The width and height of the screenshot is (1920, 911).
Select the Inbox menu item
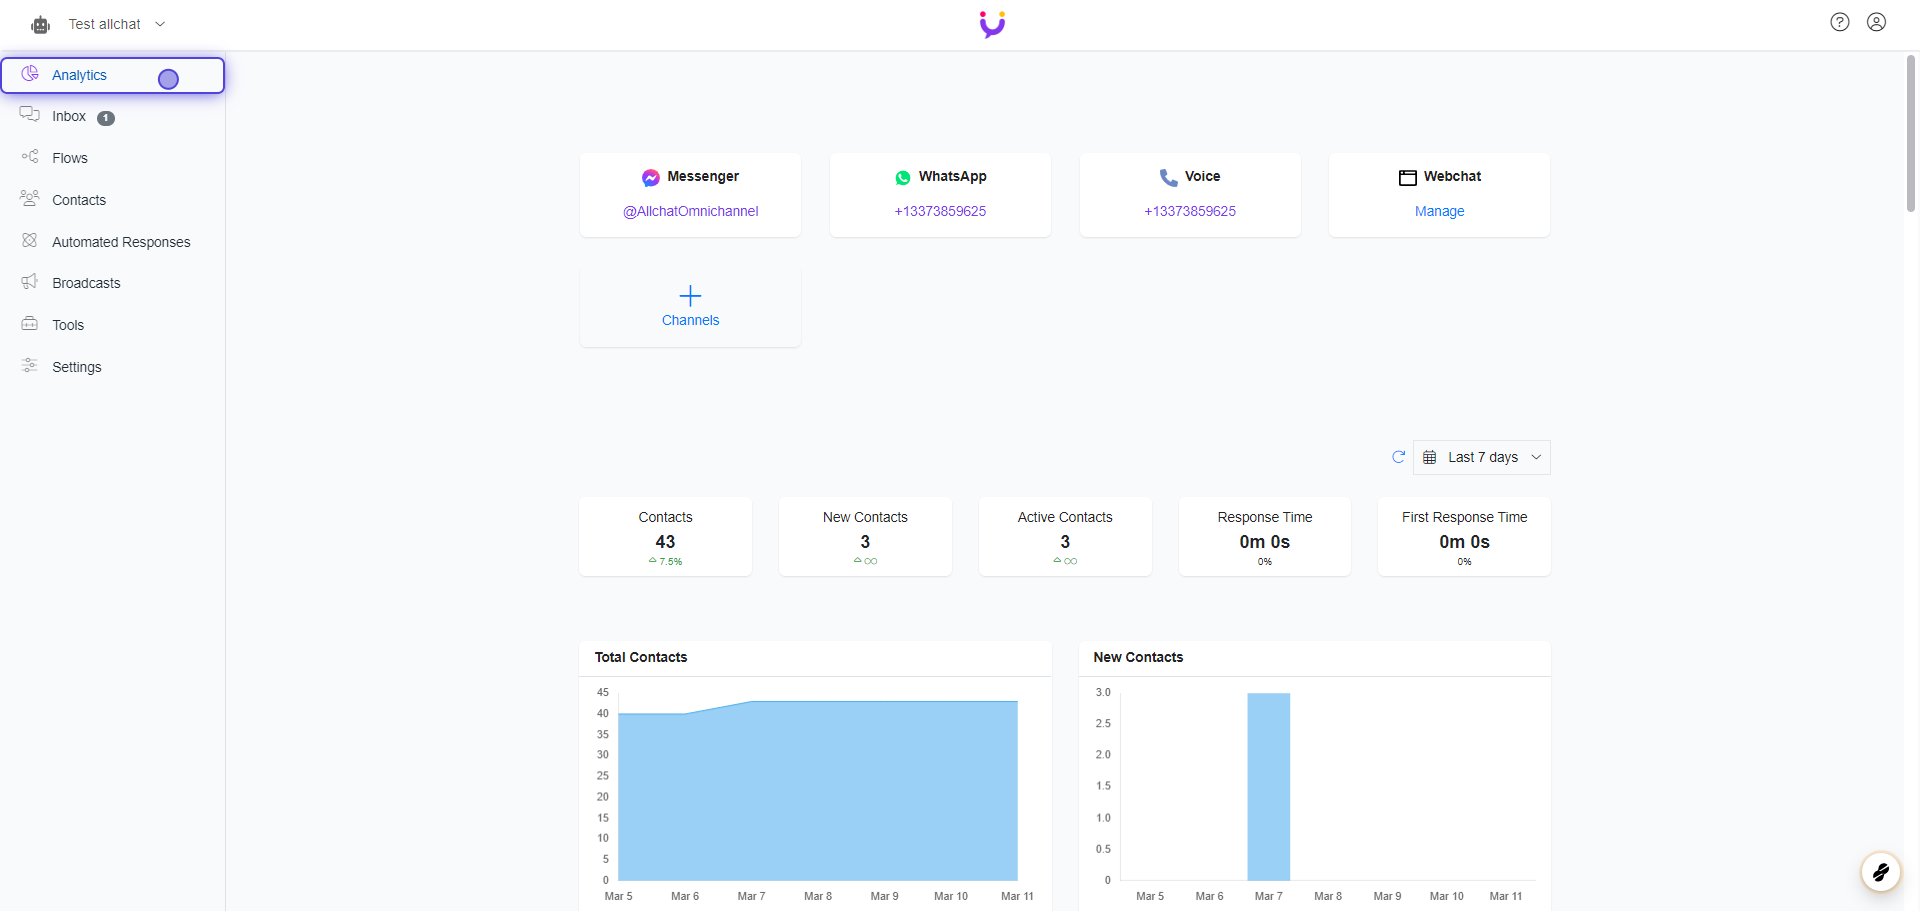click(x=68, y=116)
